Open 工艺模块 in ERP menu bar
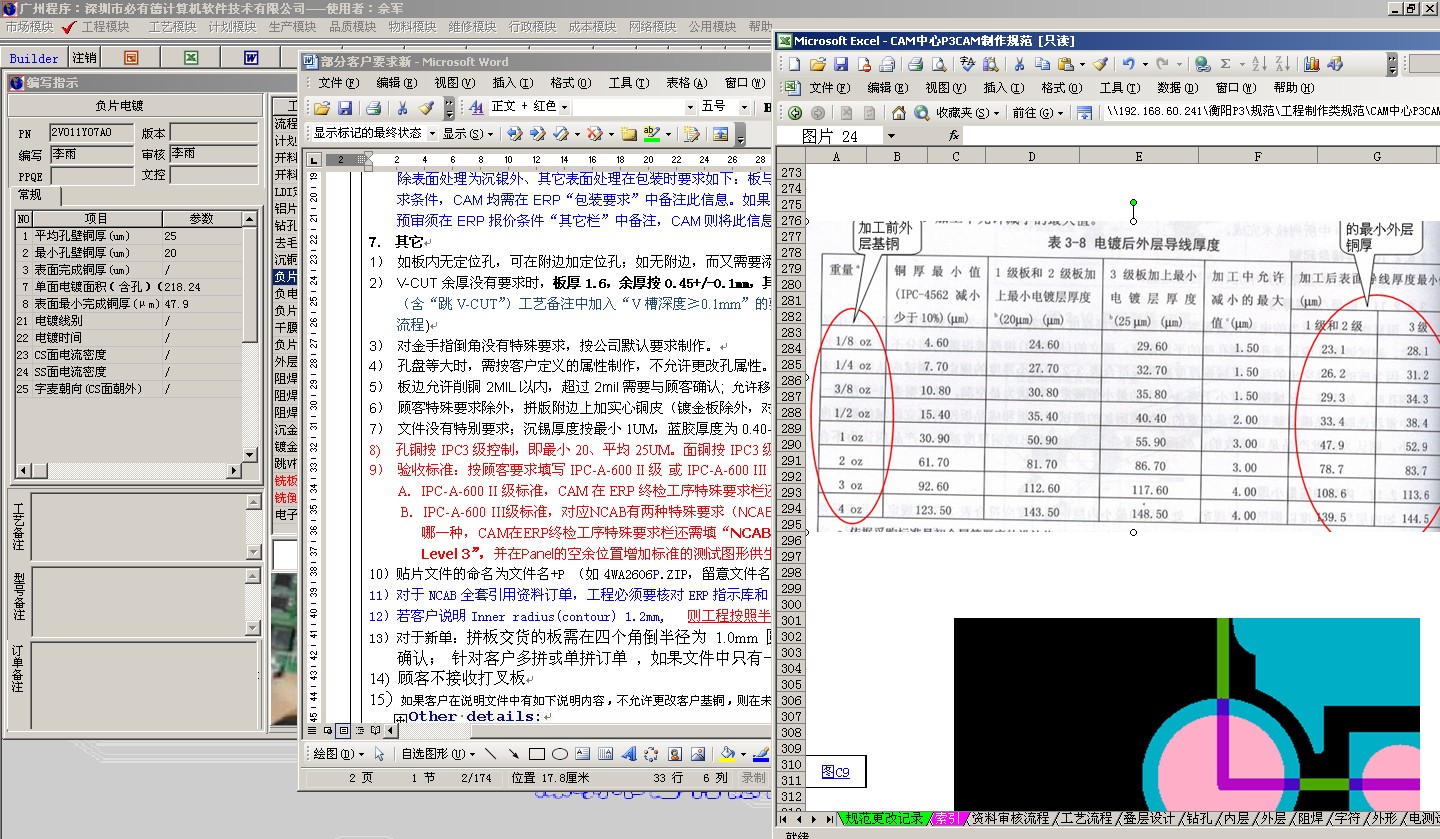 point(173,27)
